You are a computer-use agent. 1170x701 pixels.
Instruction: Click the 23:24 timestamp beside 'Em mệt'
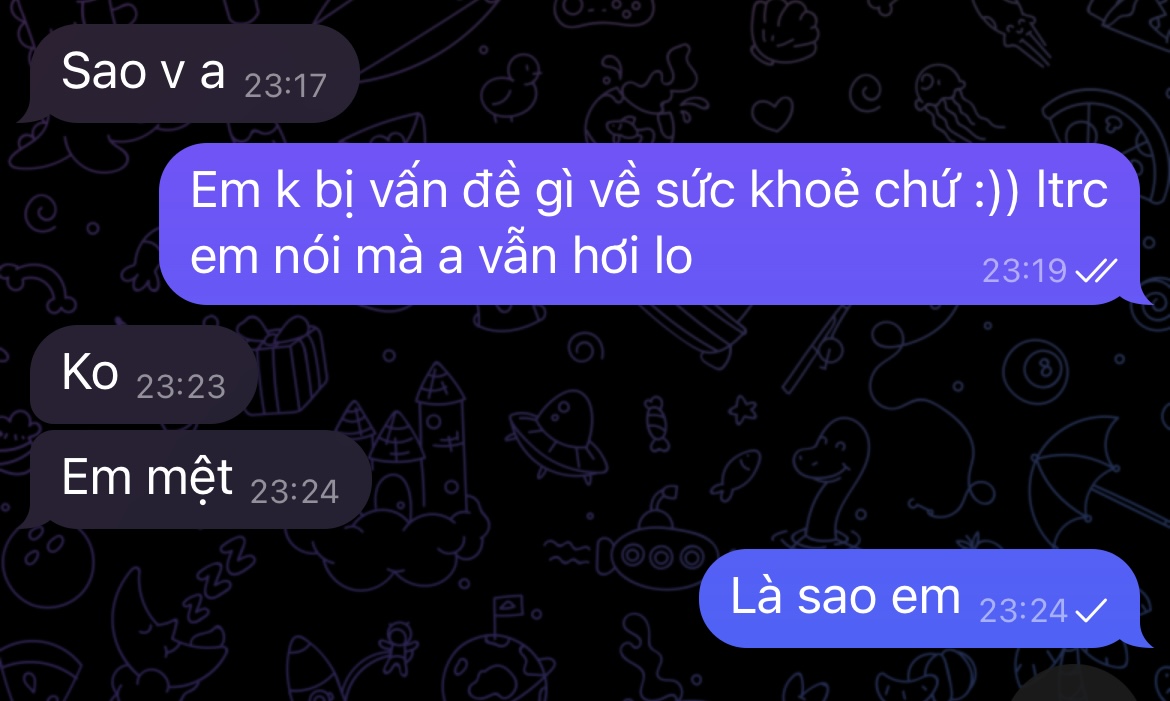[x=295, y=491]
